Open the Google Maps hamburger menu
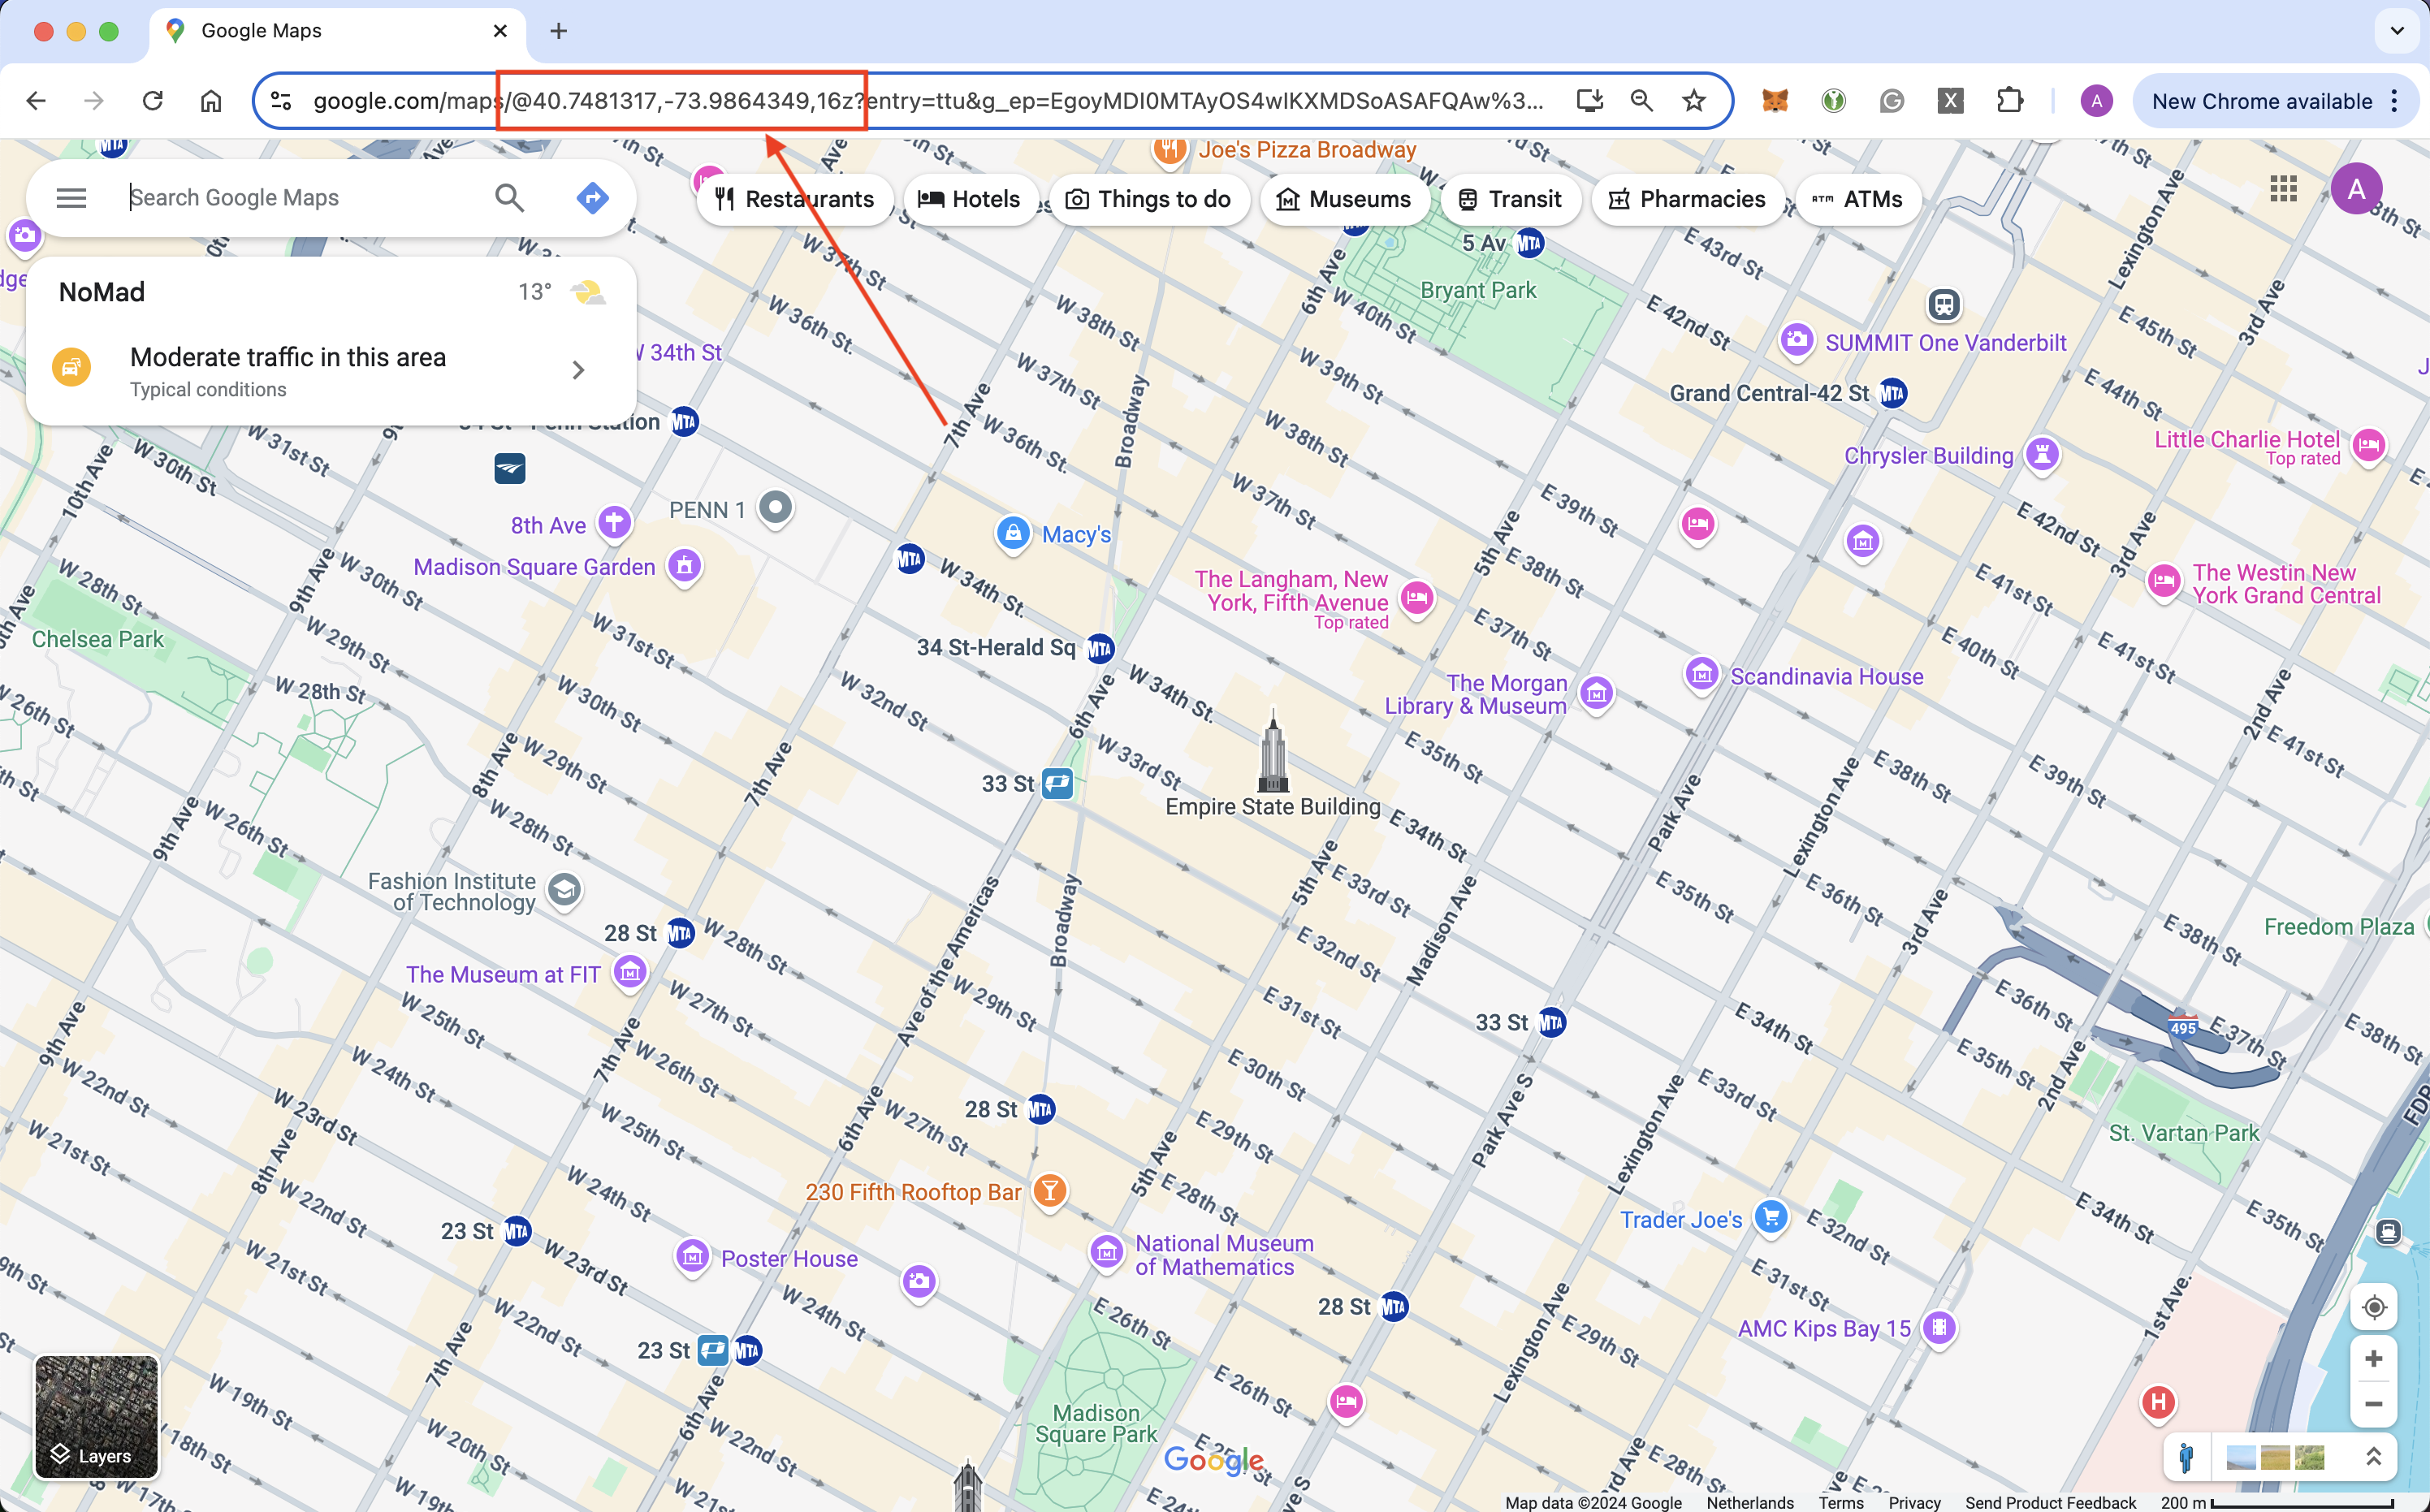 pyautogui.click(x=71, y=198)
